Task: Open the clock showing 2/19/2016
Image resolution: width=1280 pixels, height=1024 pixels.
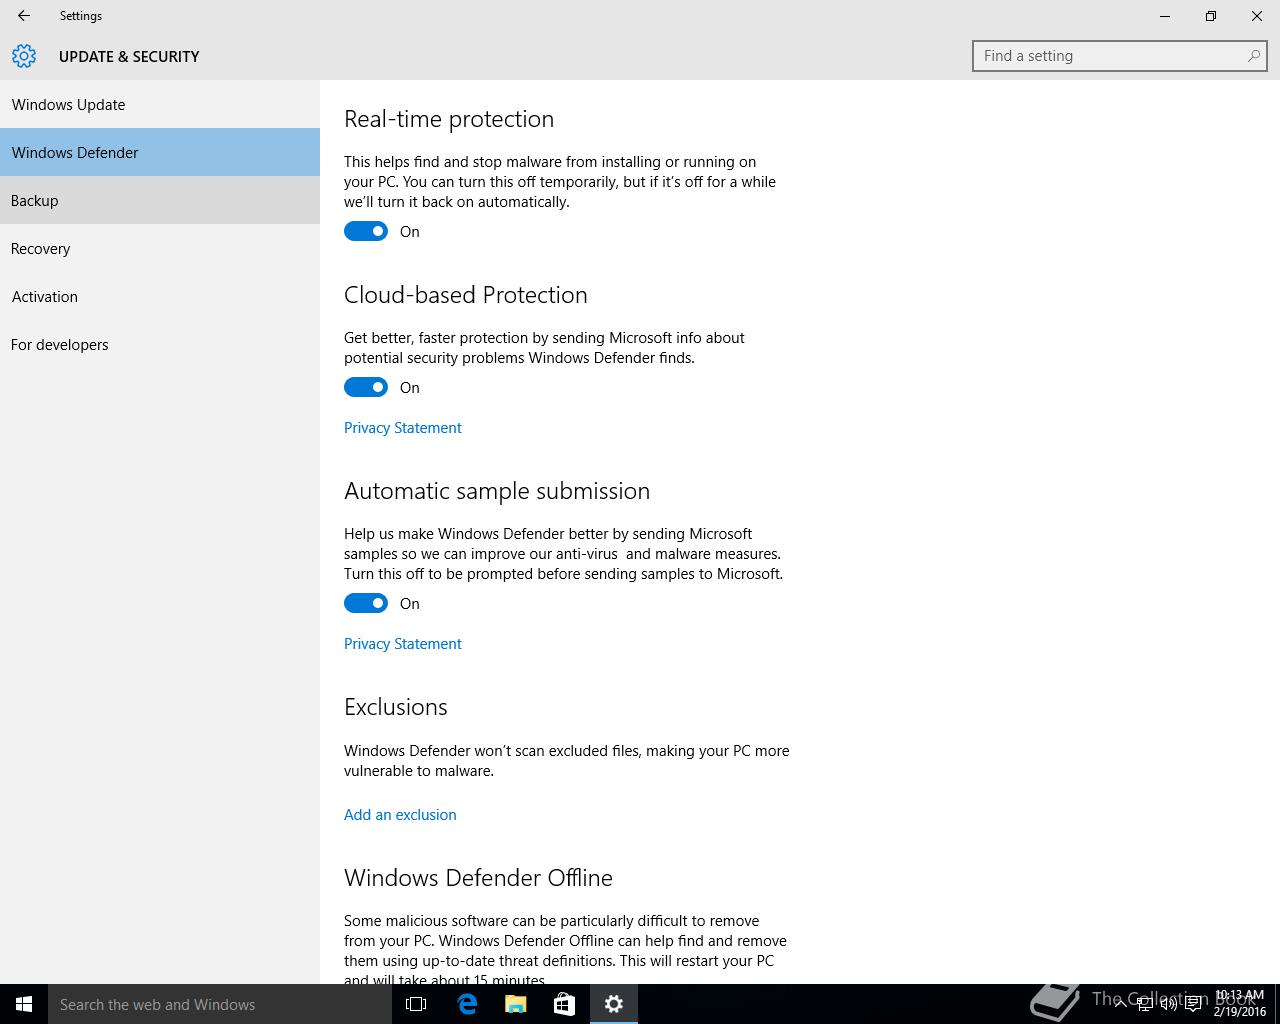Action: tap(1240, 1004)
